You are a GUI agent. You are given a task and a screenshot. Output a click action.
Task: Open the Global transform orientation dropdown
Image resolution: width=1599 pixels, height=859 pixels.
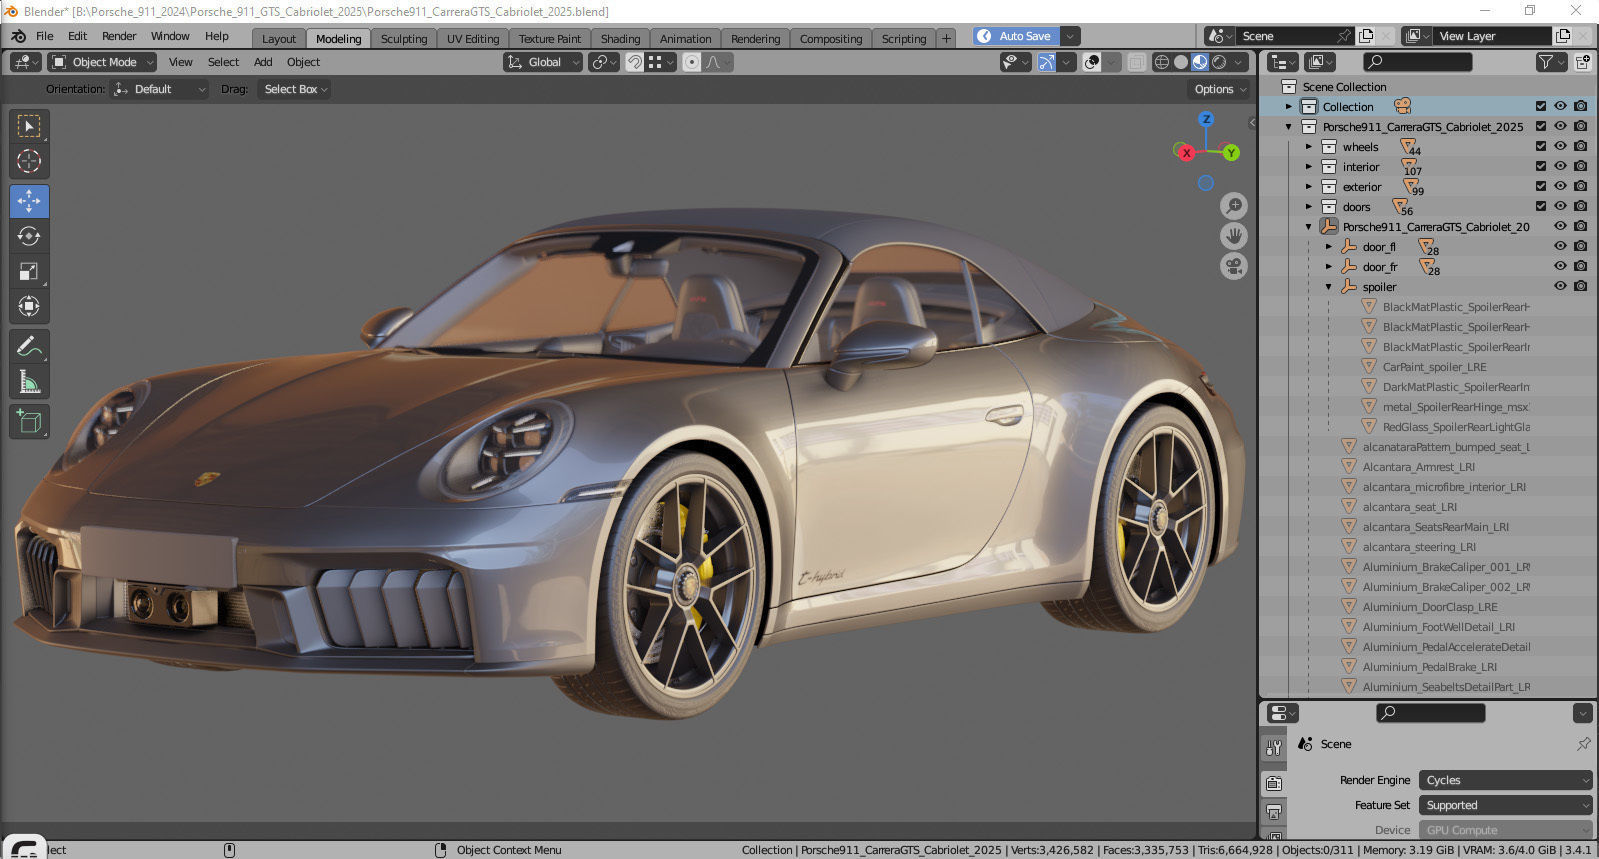[x=543, y=62]
